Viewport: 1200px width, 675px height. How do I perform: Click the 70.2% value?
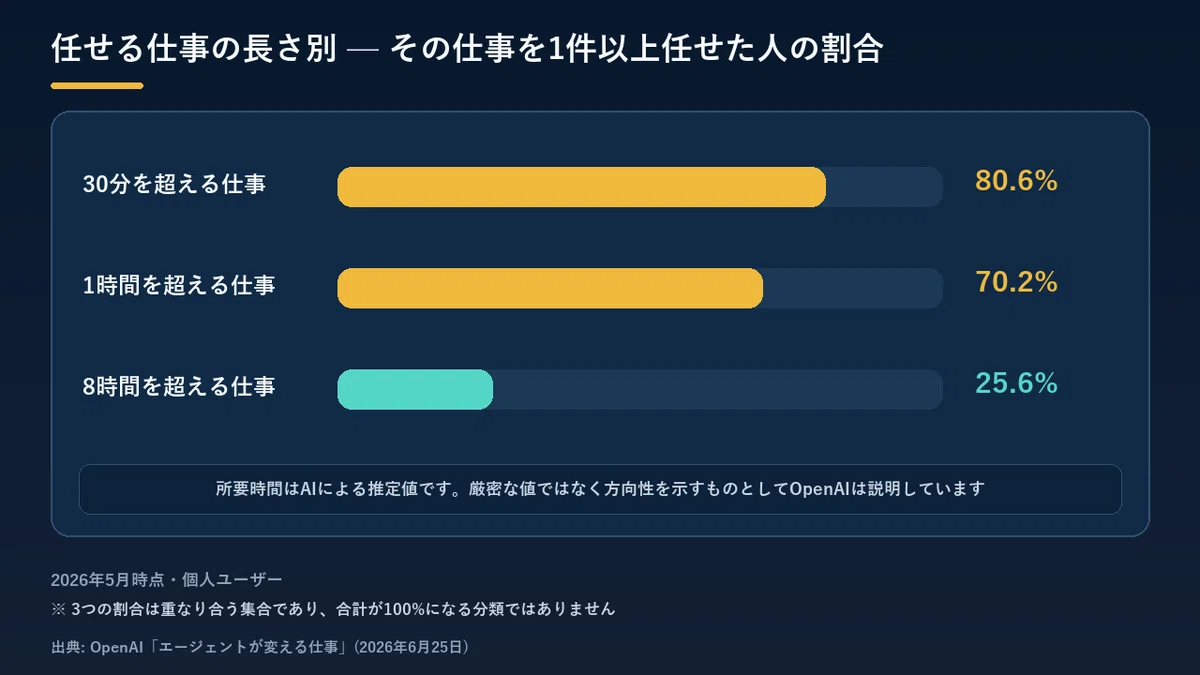(x=1016, y=283)
